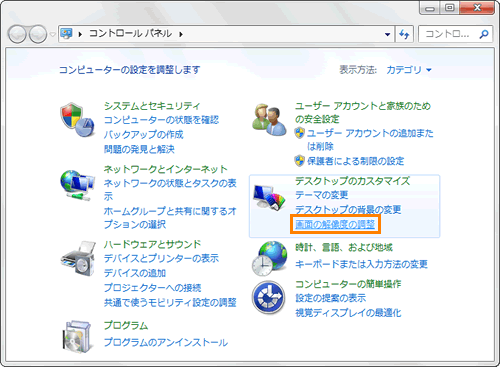Open システムとセキュリティ shield icon
Screen dimensions: 500x367
click(77, 120)
